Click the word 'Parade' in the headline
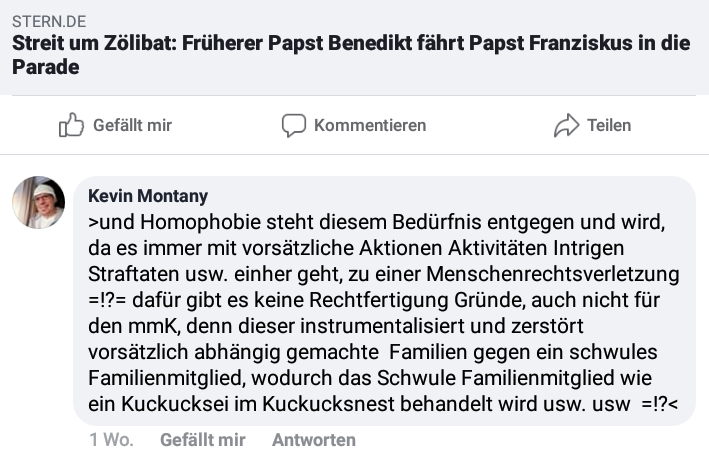 tap(46, 67)
